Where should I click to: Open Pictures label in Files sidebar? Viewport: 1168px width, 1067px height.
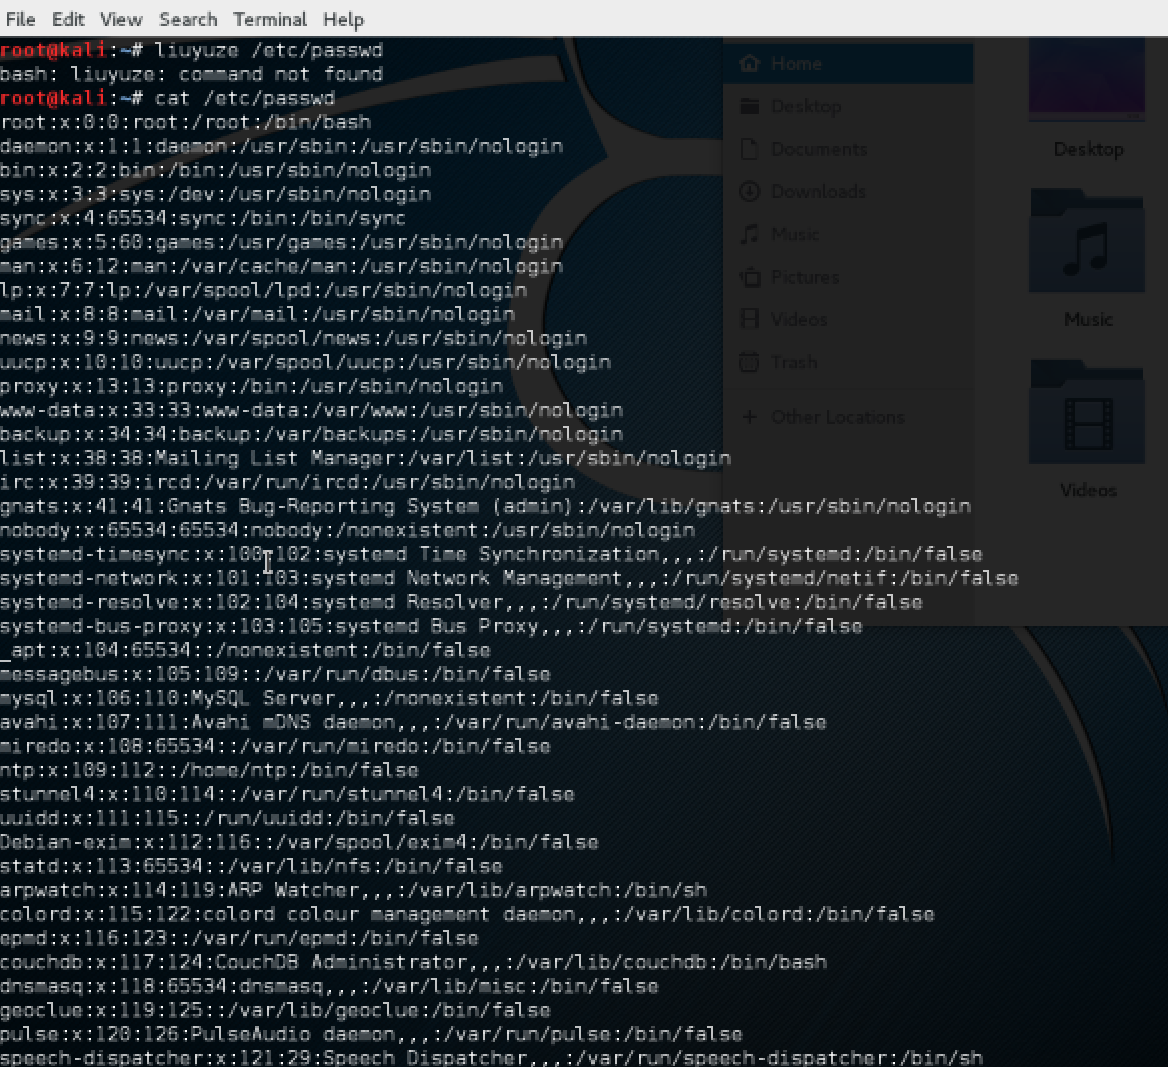tap(805, 277)
